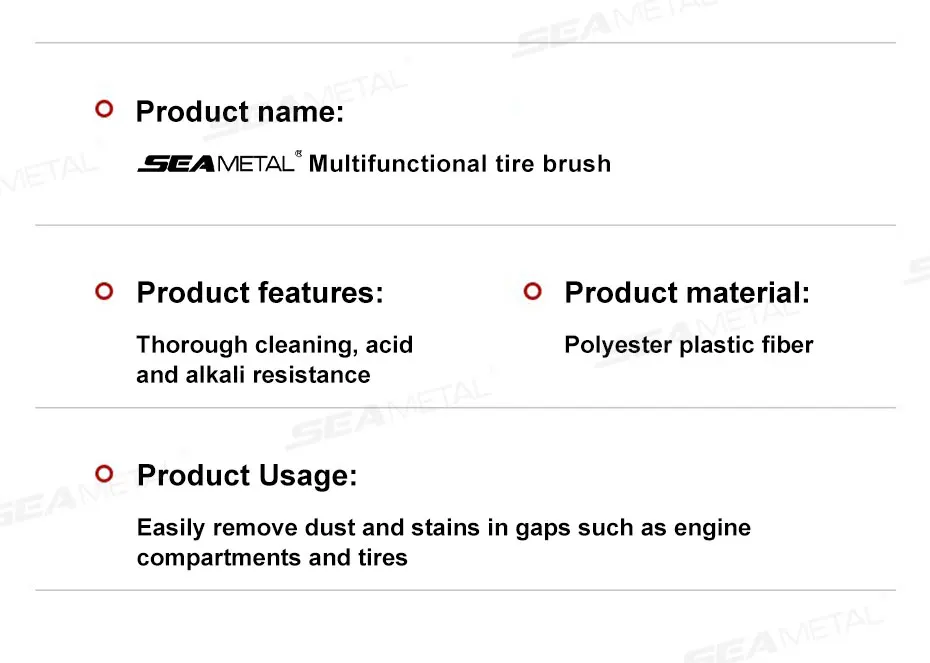Image resolution: width=930 pixels, height=663 pixels.
Task: Click the Polyester plastic fiber text
Action: [689, 345]
